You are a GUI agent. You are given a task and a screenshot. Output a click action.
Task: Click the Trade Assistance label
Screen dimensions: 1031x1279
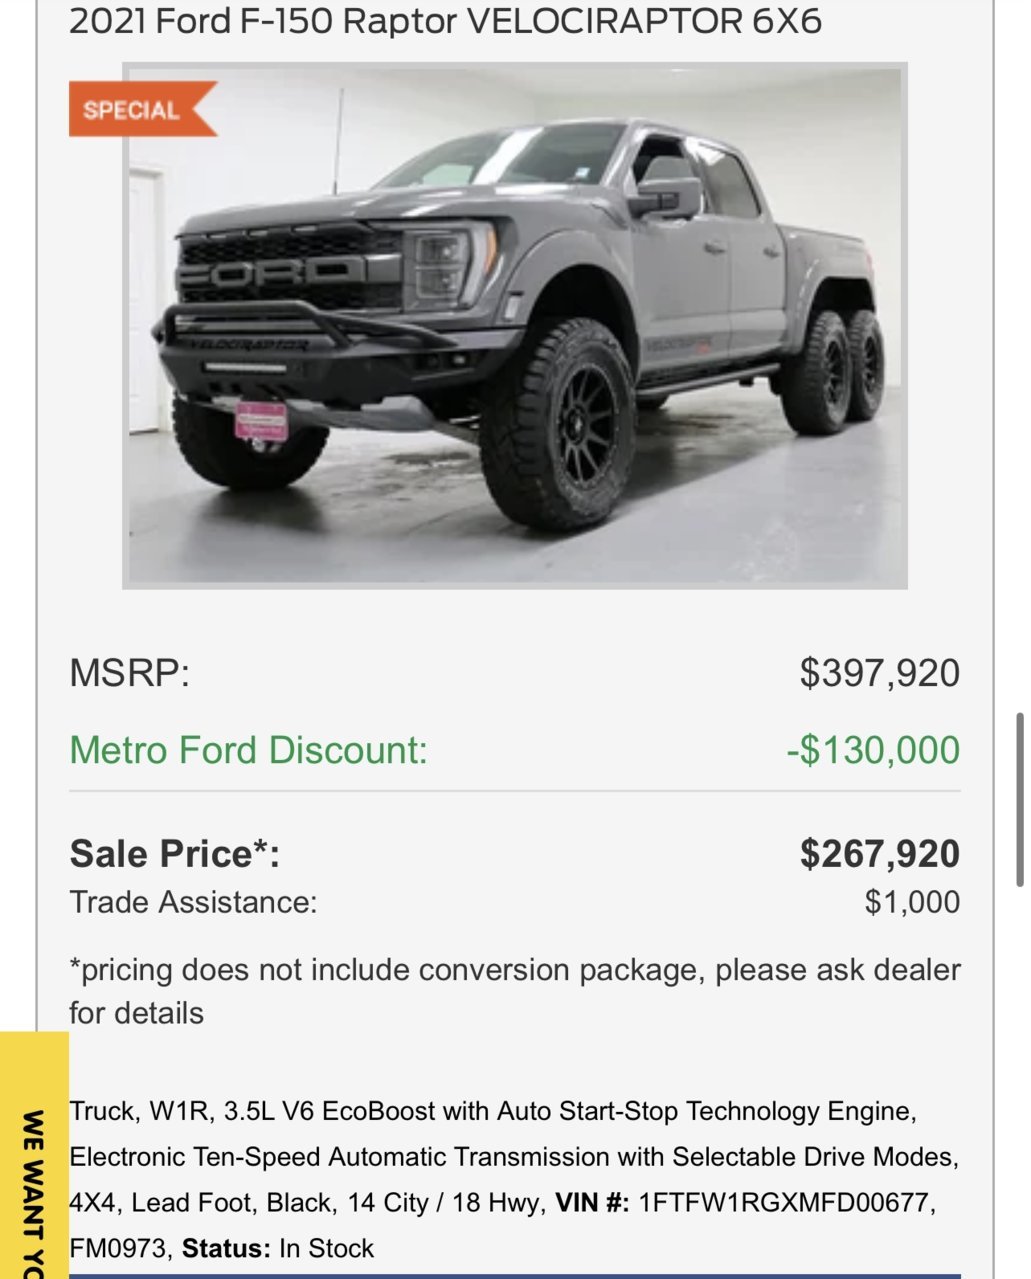point(193,902)
